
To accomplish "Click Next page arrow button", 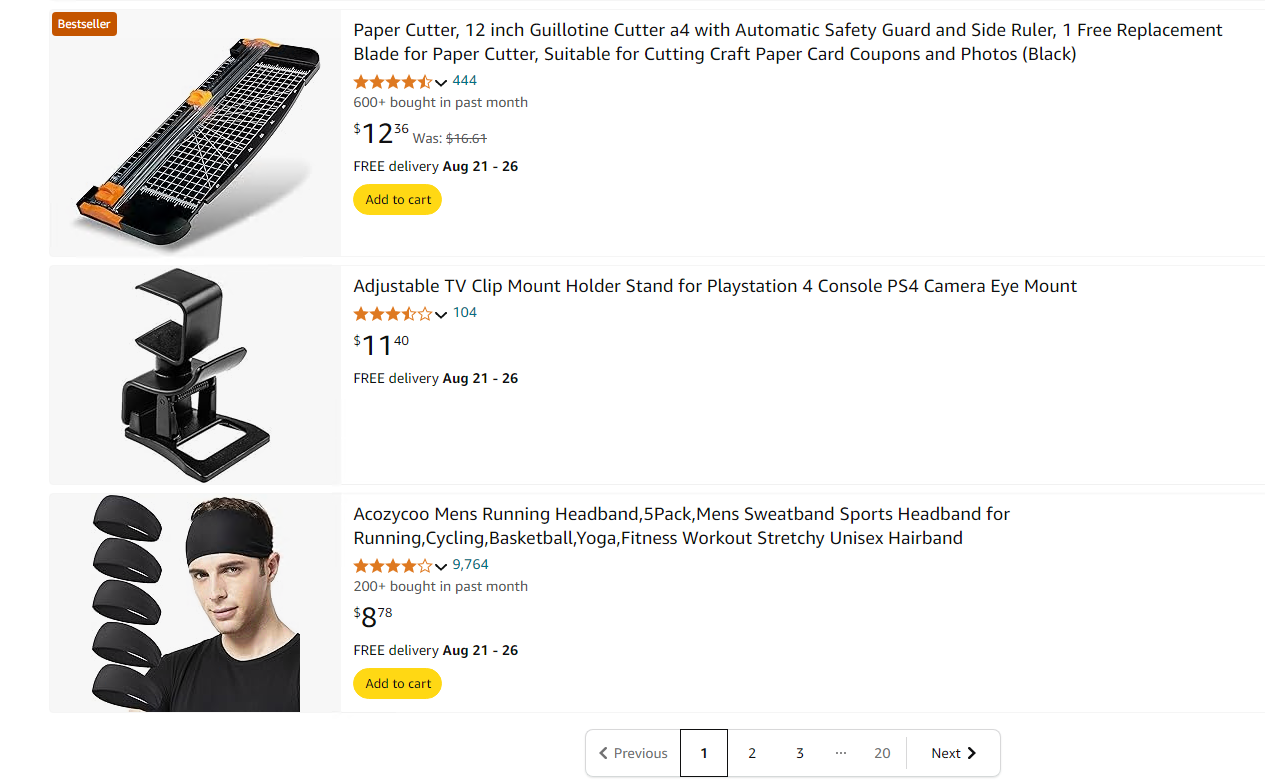I will (953, 754).
